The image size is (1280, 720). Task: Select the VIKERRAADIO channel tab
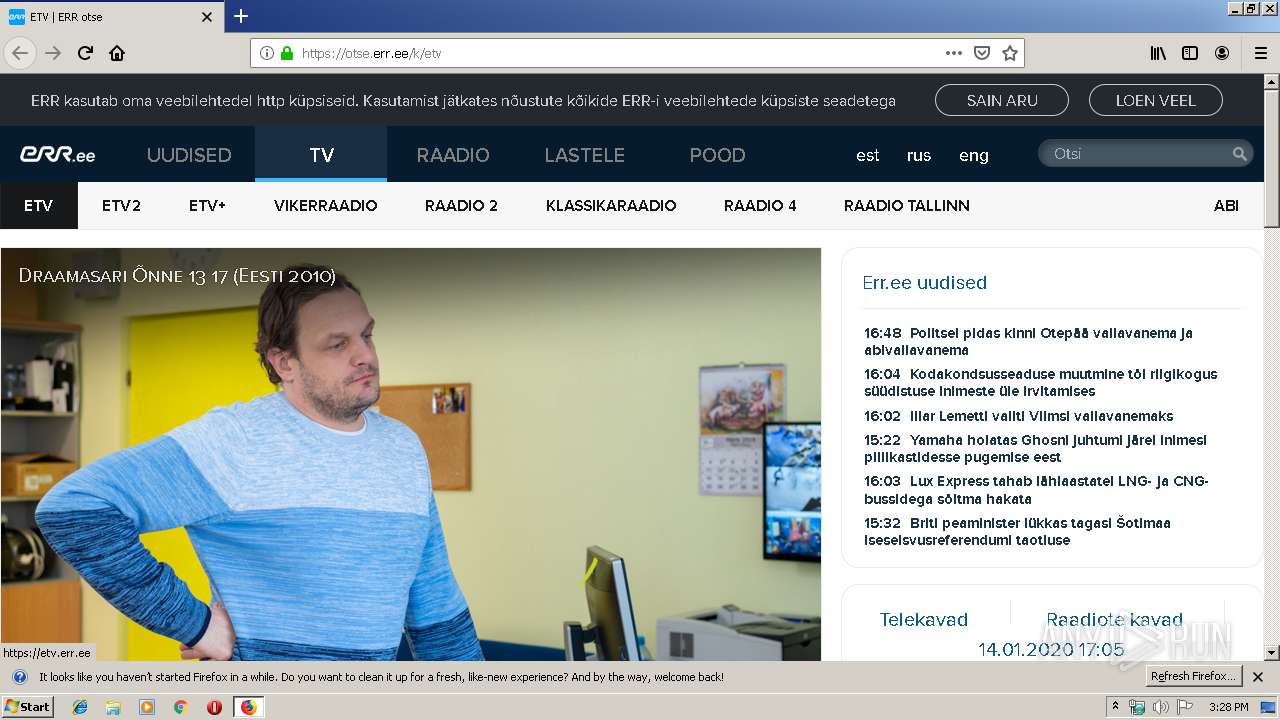tap(325, 205)
